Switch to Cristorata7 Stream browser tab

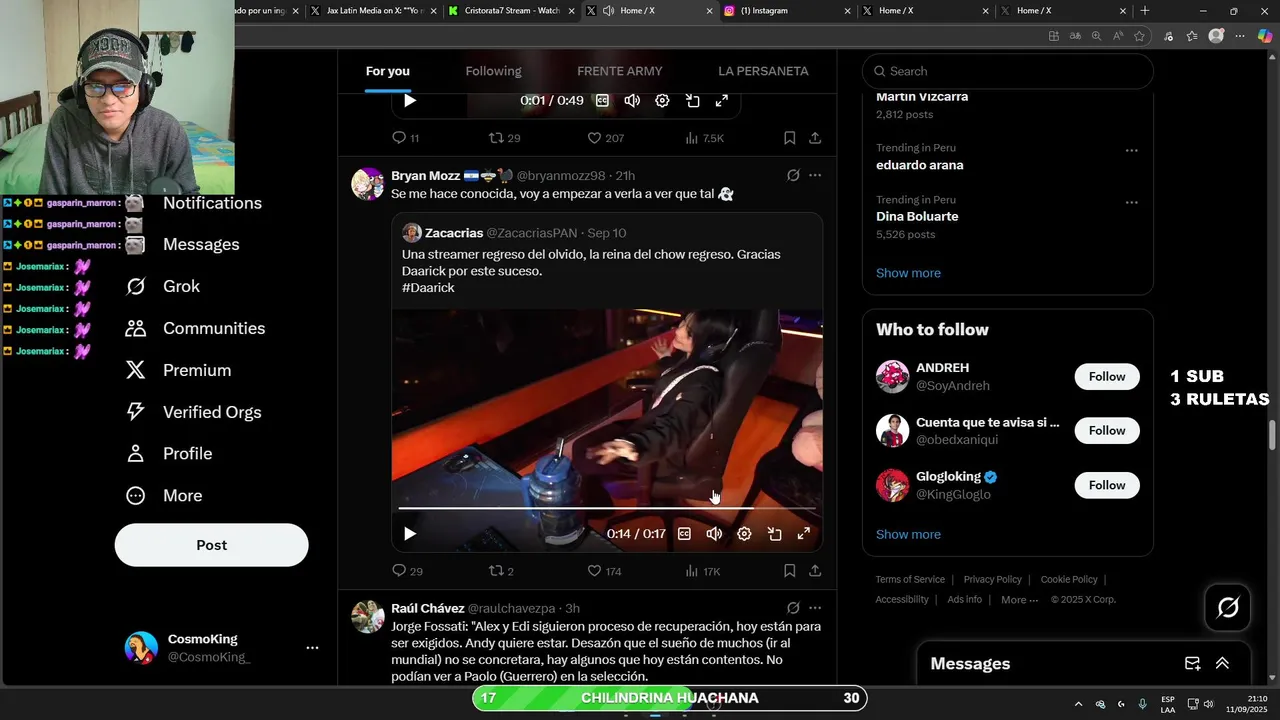coord(512,11)
